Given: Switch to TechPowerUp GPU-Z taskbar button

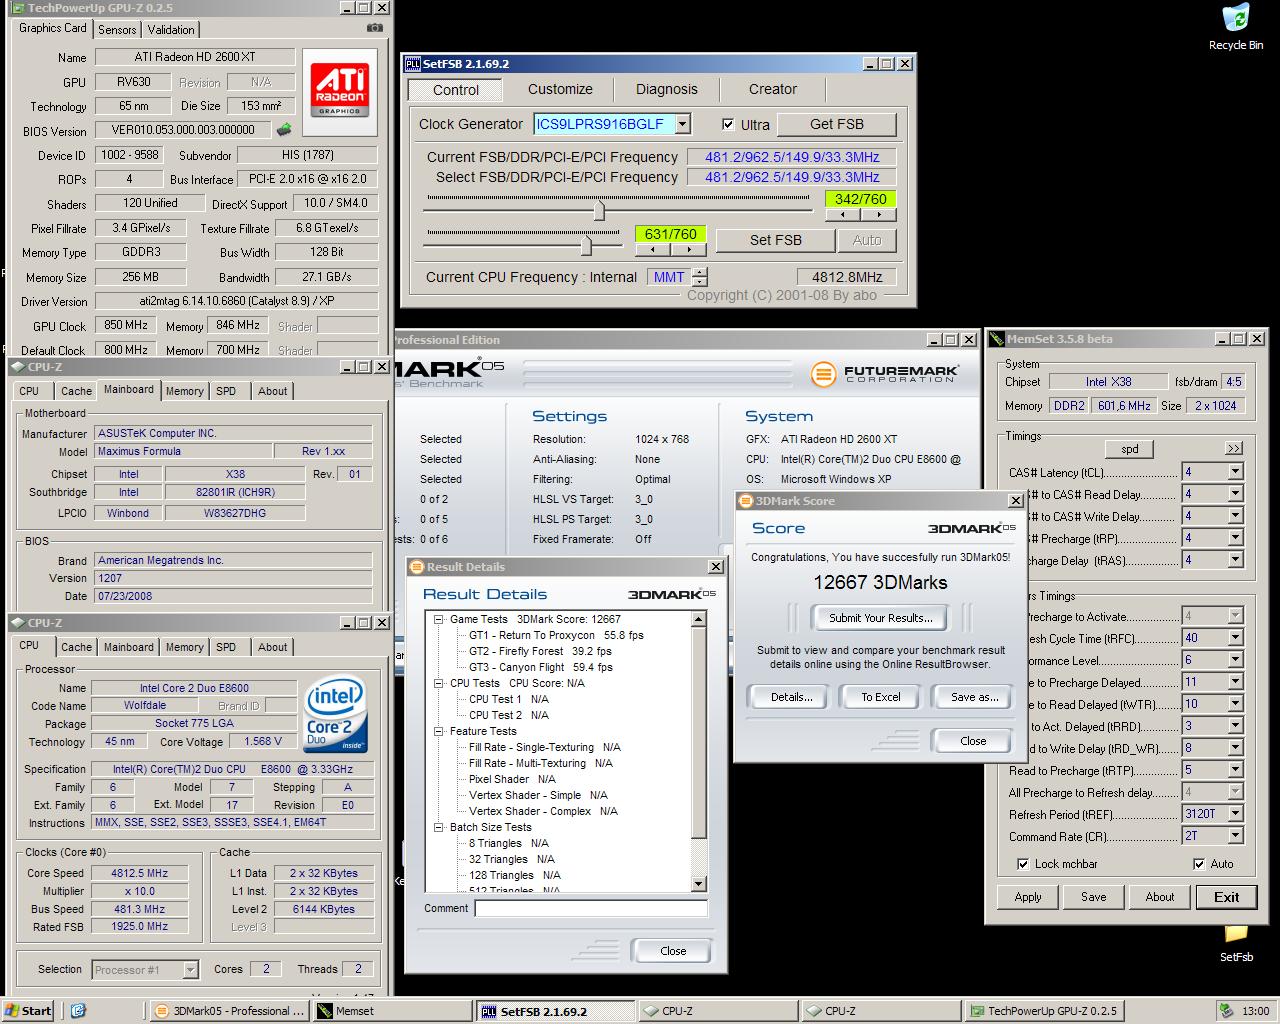Looking at the screenshot, I should point(1043,1011).
